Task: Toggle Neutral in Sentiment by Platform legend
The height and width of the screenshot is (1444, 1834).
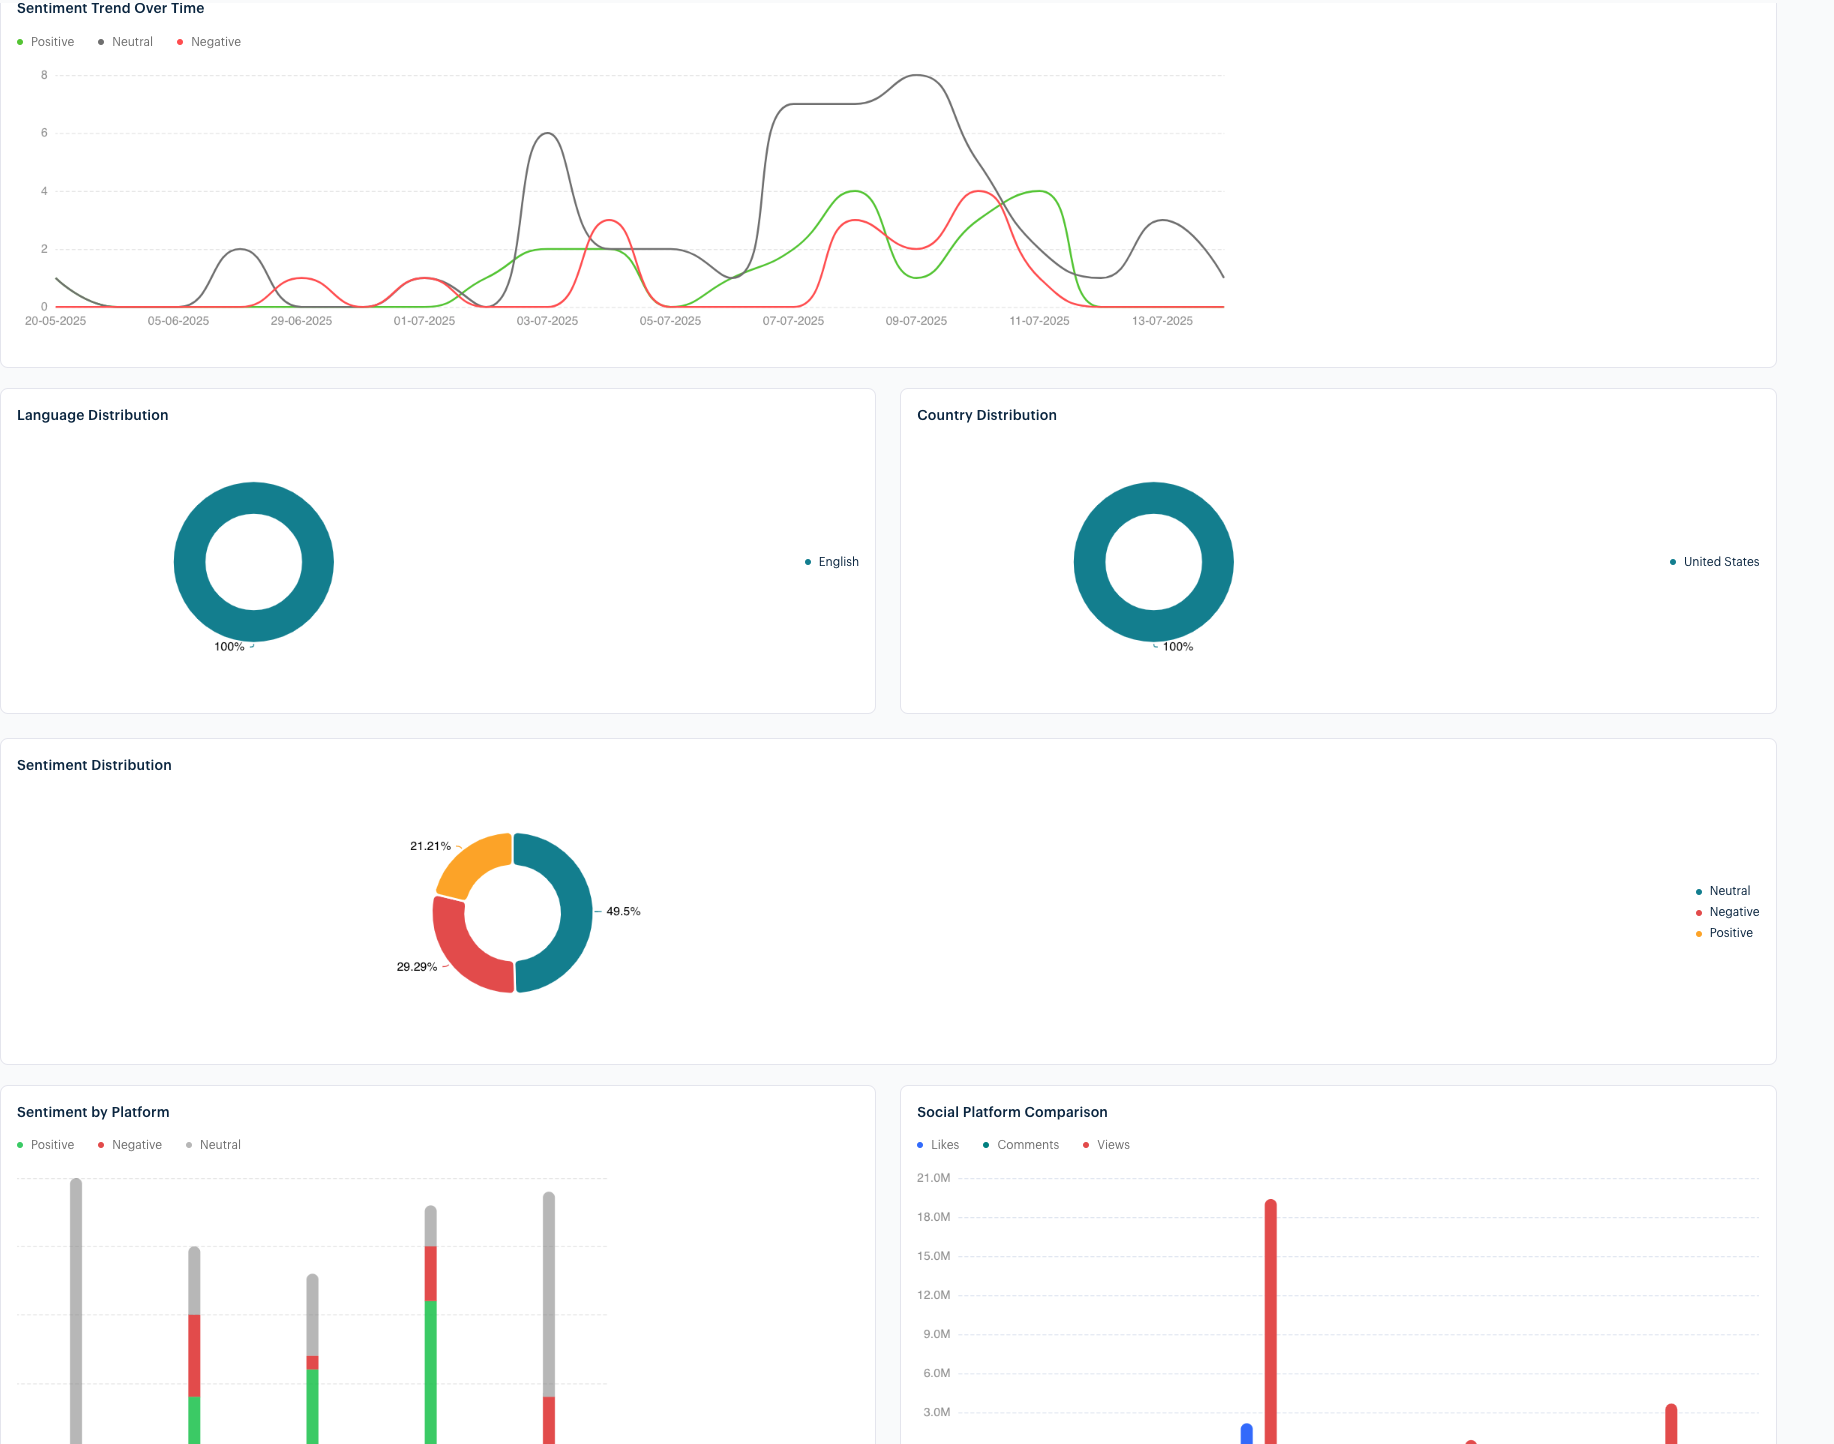Action: tap(213, 1145)
